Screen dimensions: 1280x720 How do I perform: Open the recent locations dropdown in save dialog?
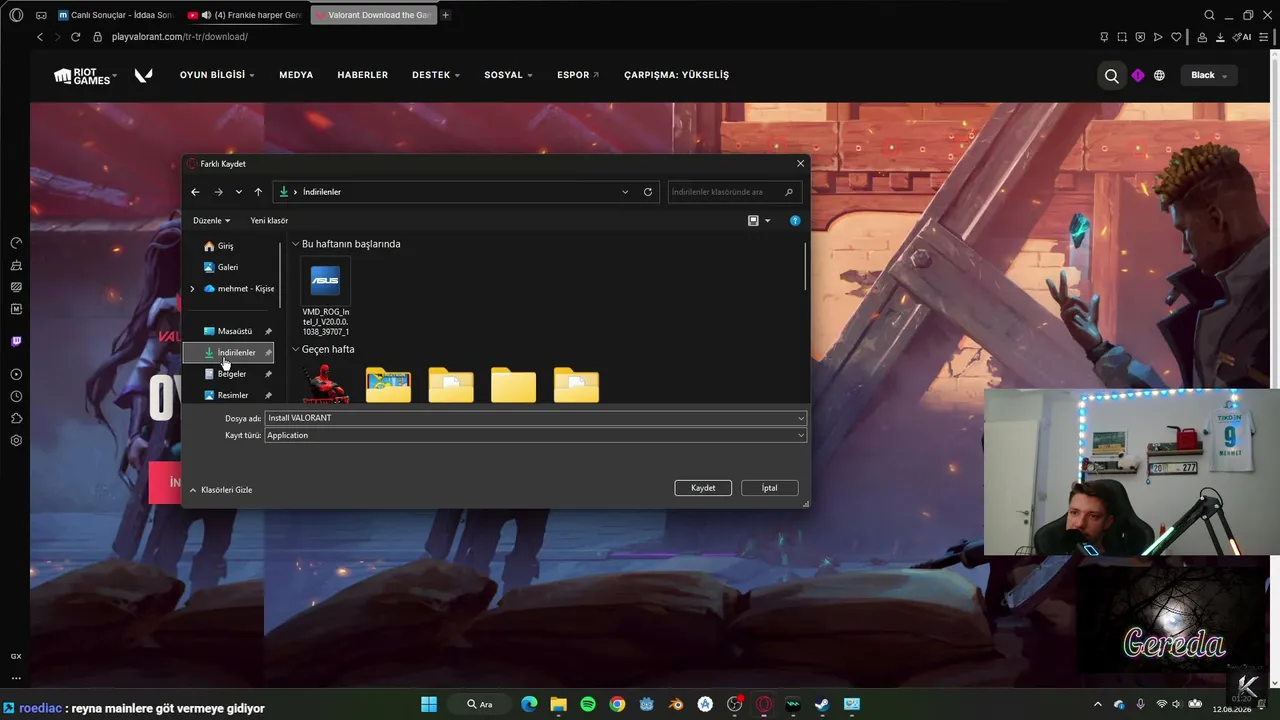point(238,192)
